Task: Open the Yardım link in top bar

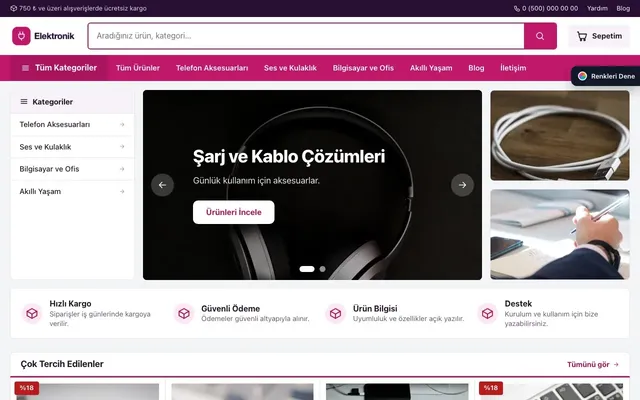Action: [597, 8]
